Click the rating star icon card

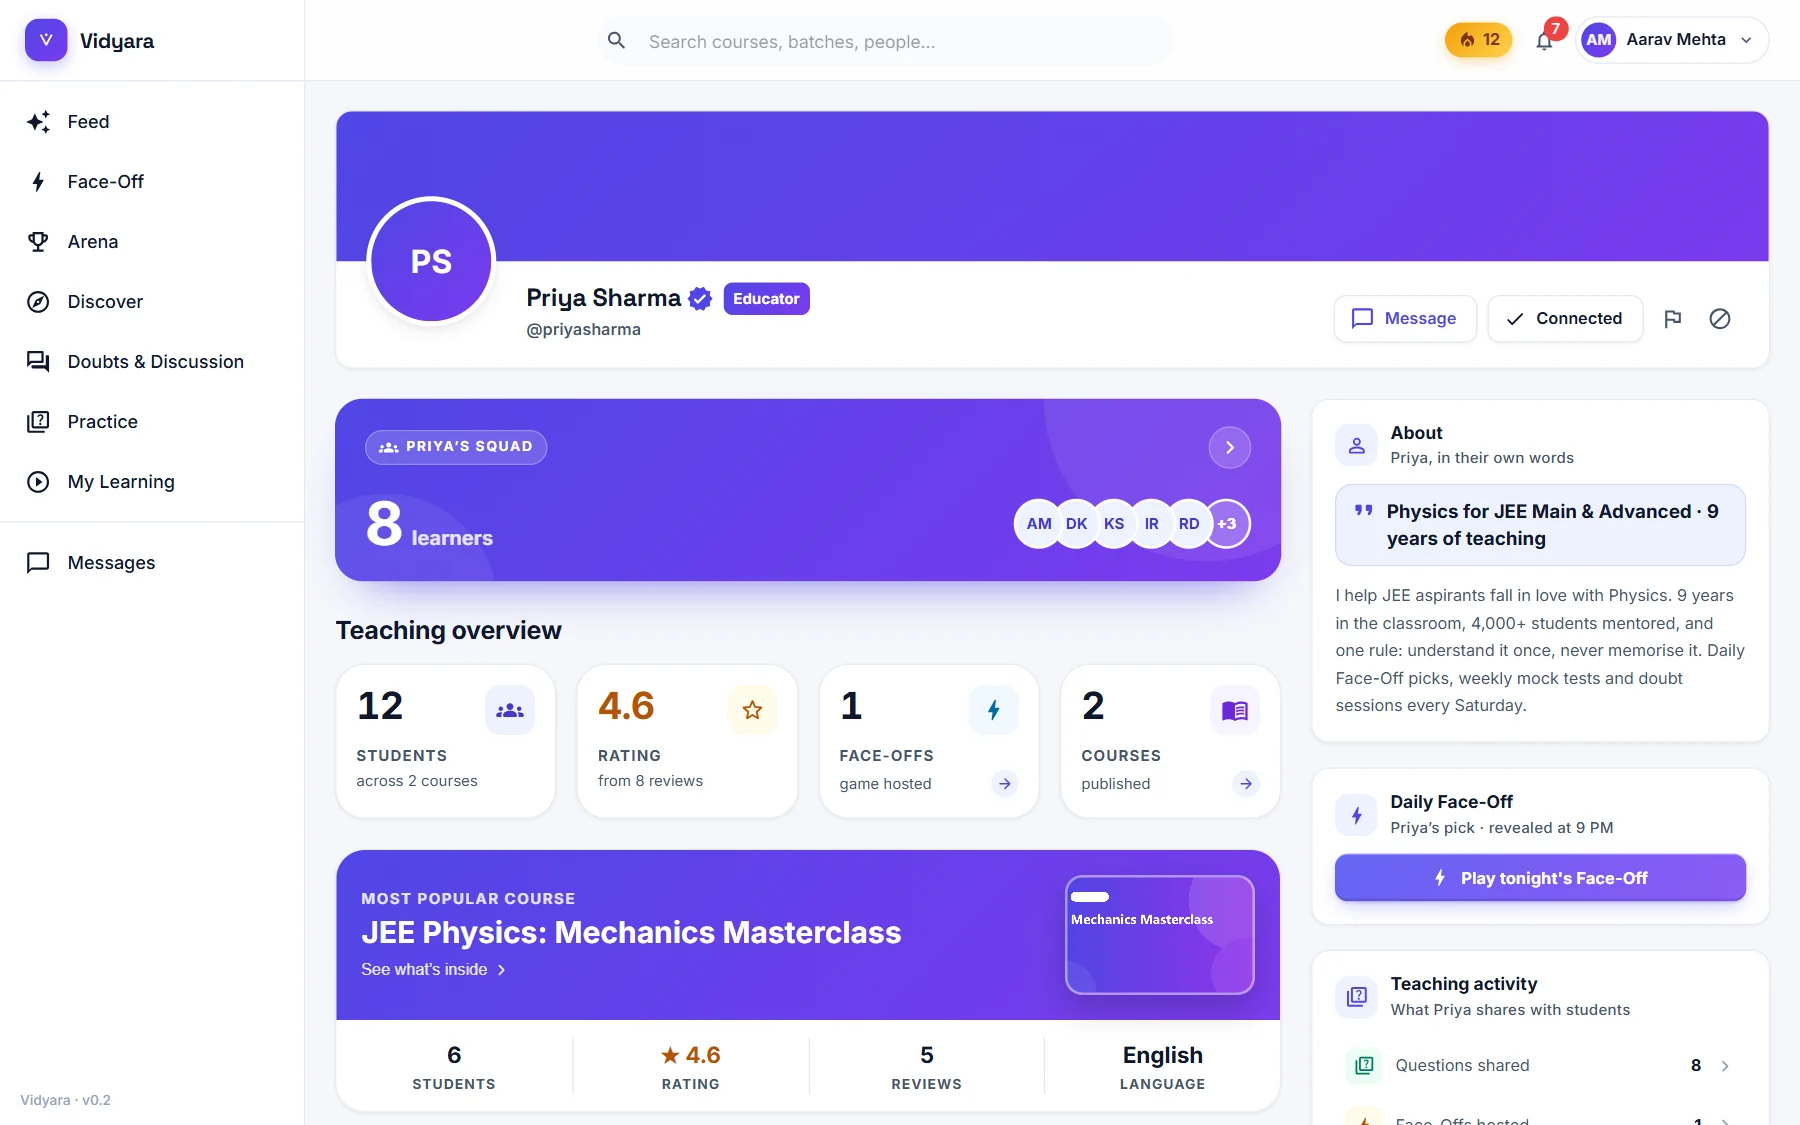tap(752, 710)
